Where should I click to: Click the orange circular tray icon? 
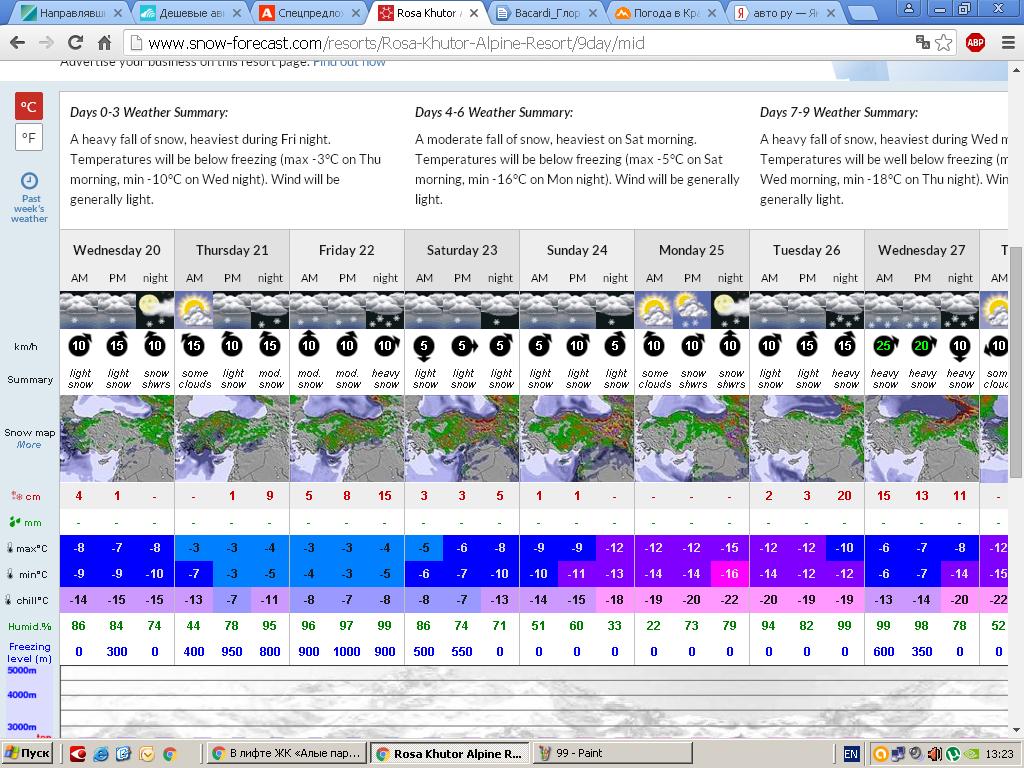point(880,754)
